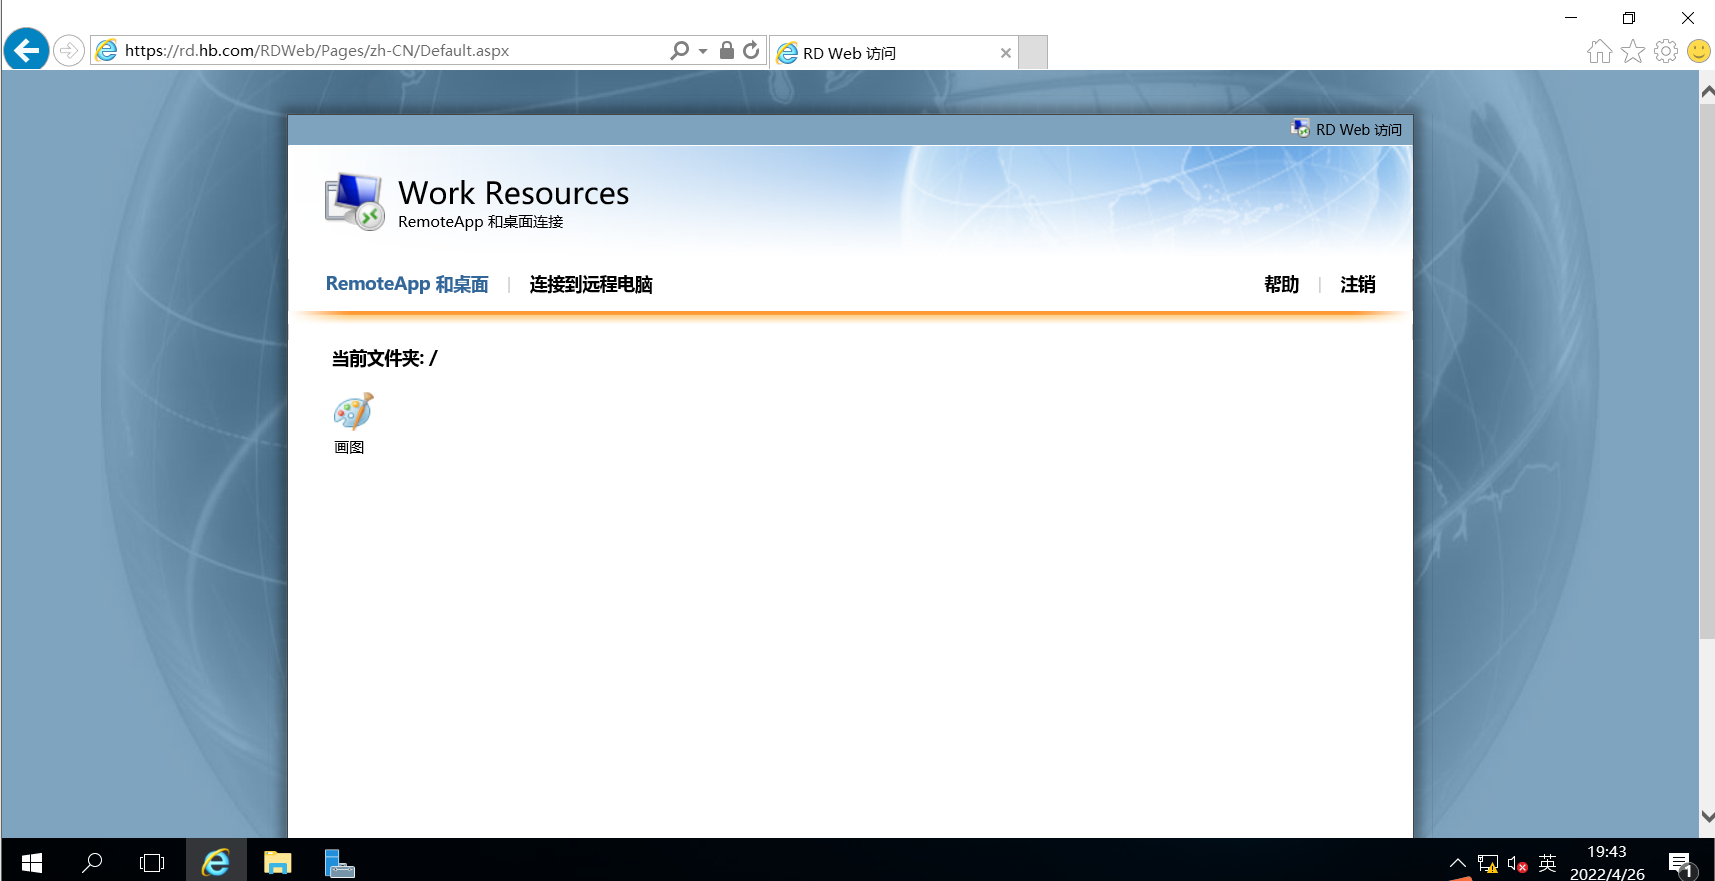Image resolution: width=1715 pixels, height=881 pixels.
Task: Close the RD Web 访问 tab
Action: [x=1006, y=53]
